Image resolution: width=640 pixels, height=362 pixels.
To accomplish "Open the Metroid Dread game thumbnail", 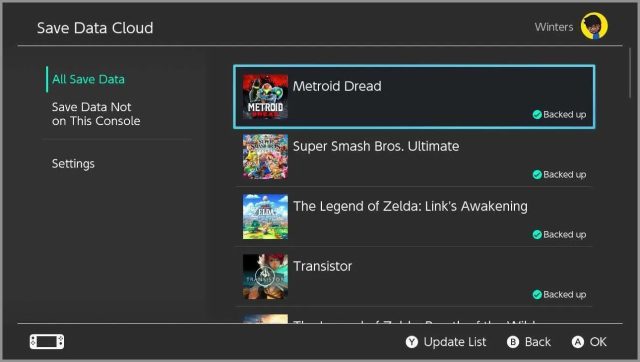I will [x=265, y=97].
